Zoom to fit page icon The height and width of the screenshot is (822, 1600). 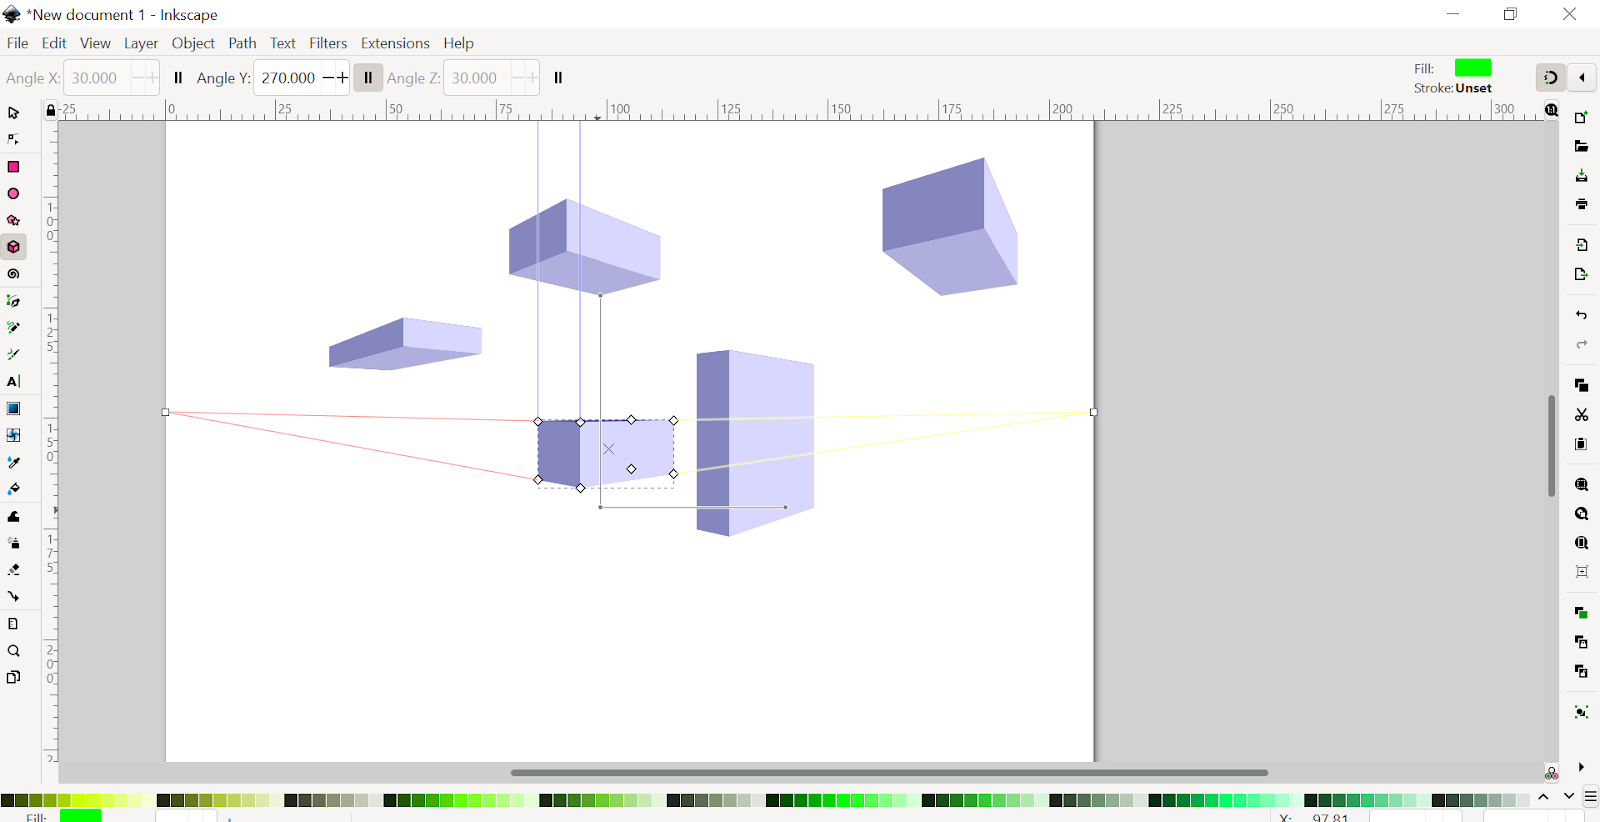point(1581,543)
